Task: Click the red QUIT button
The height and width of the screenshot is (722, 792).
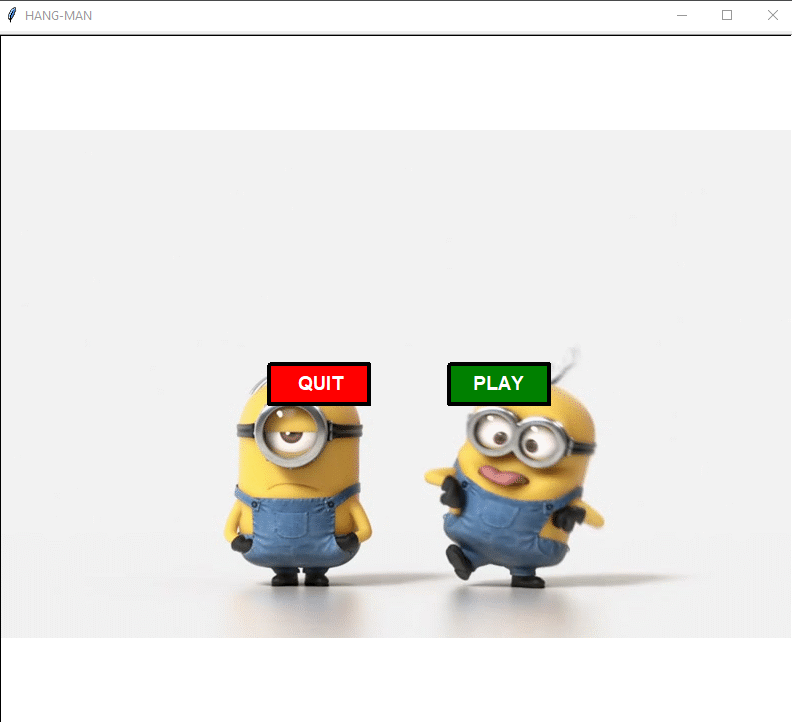Action: tap(319, 383)
